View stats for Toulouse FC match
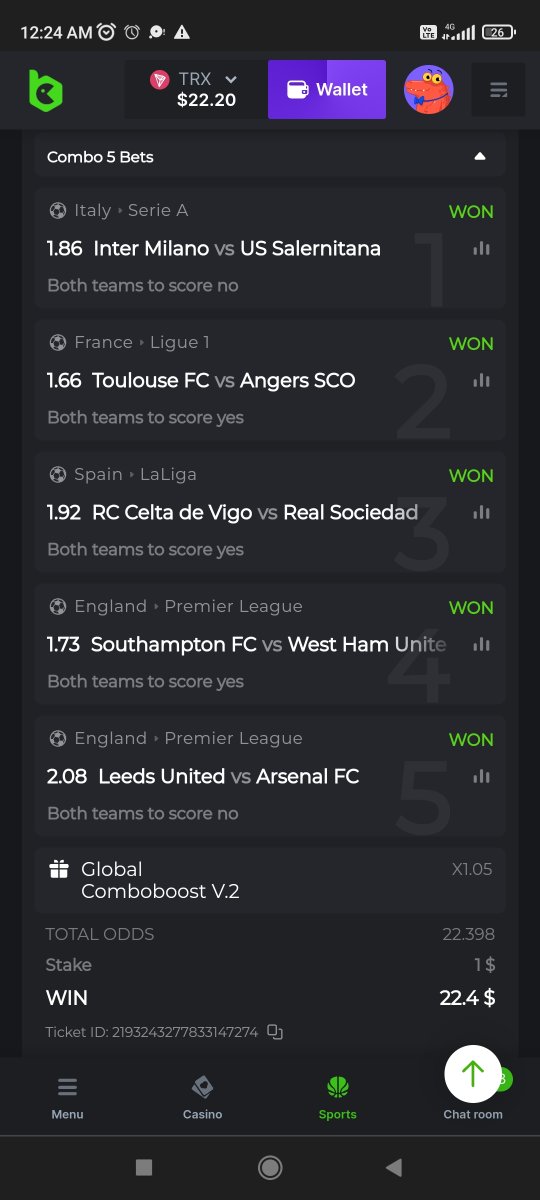This screenshot has width=540, height=1200. (x=481, y=380)
